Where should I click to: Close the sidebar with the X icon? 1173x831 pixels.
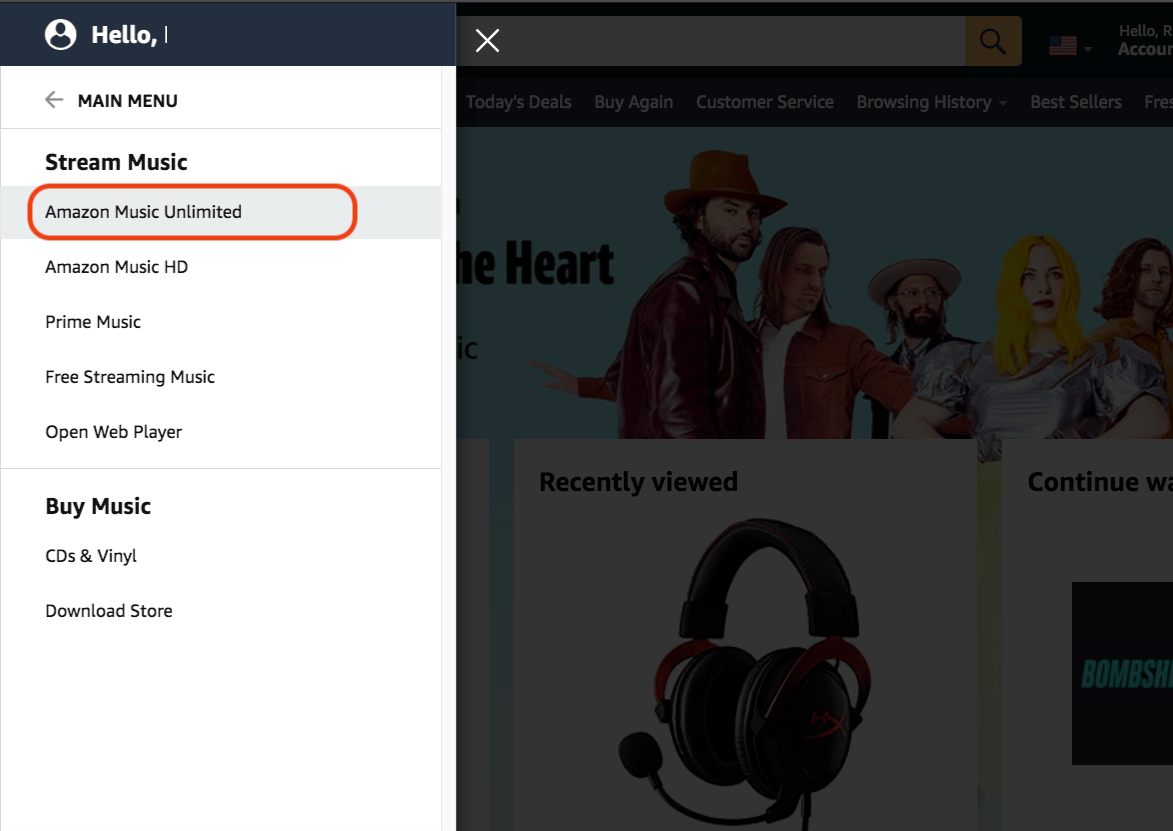pos(487,41)
